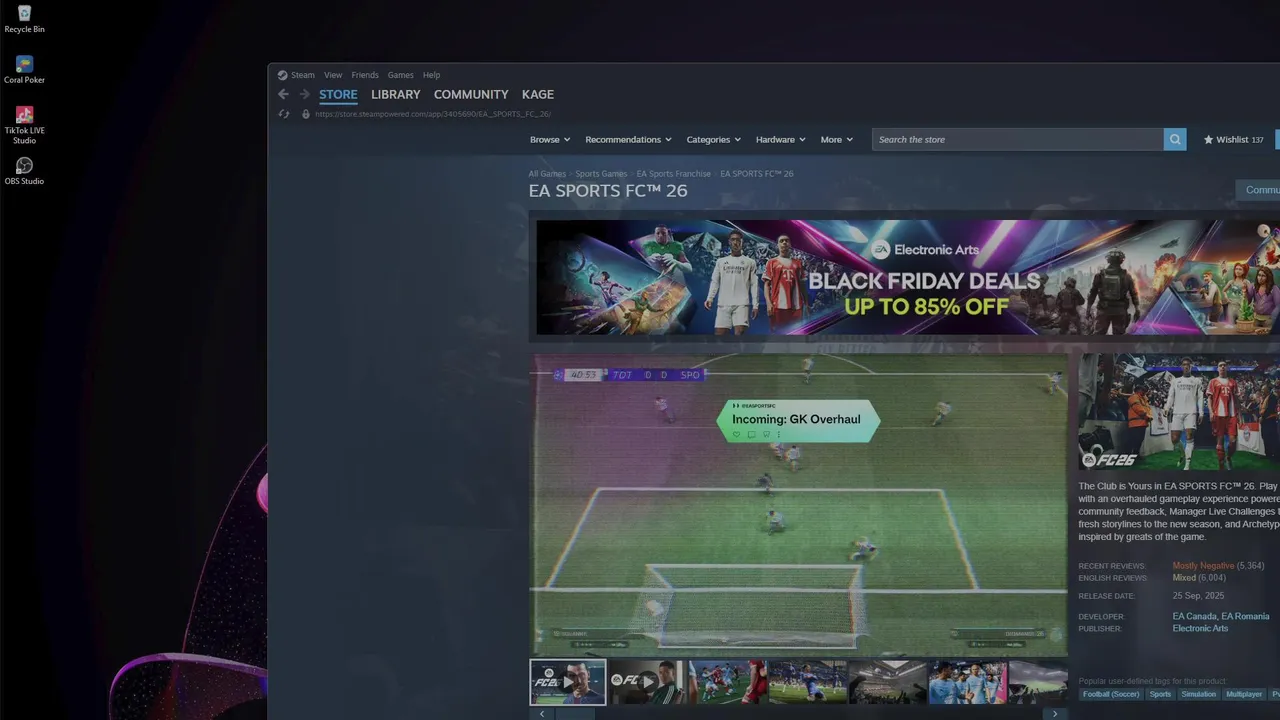
Task: Expand the More dropdown
Action: [837, 140]
